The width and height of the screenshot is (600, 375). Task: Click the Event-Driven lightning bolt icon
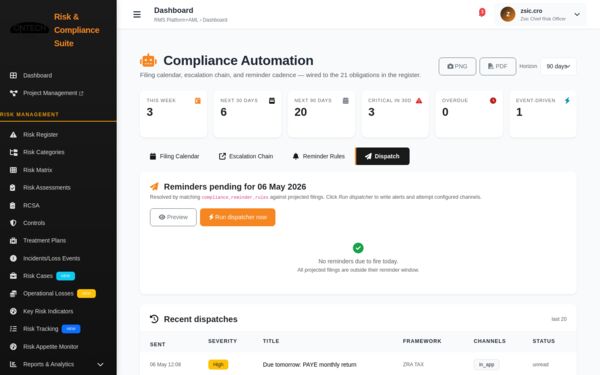(567, 101)
